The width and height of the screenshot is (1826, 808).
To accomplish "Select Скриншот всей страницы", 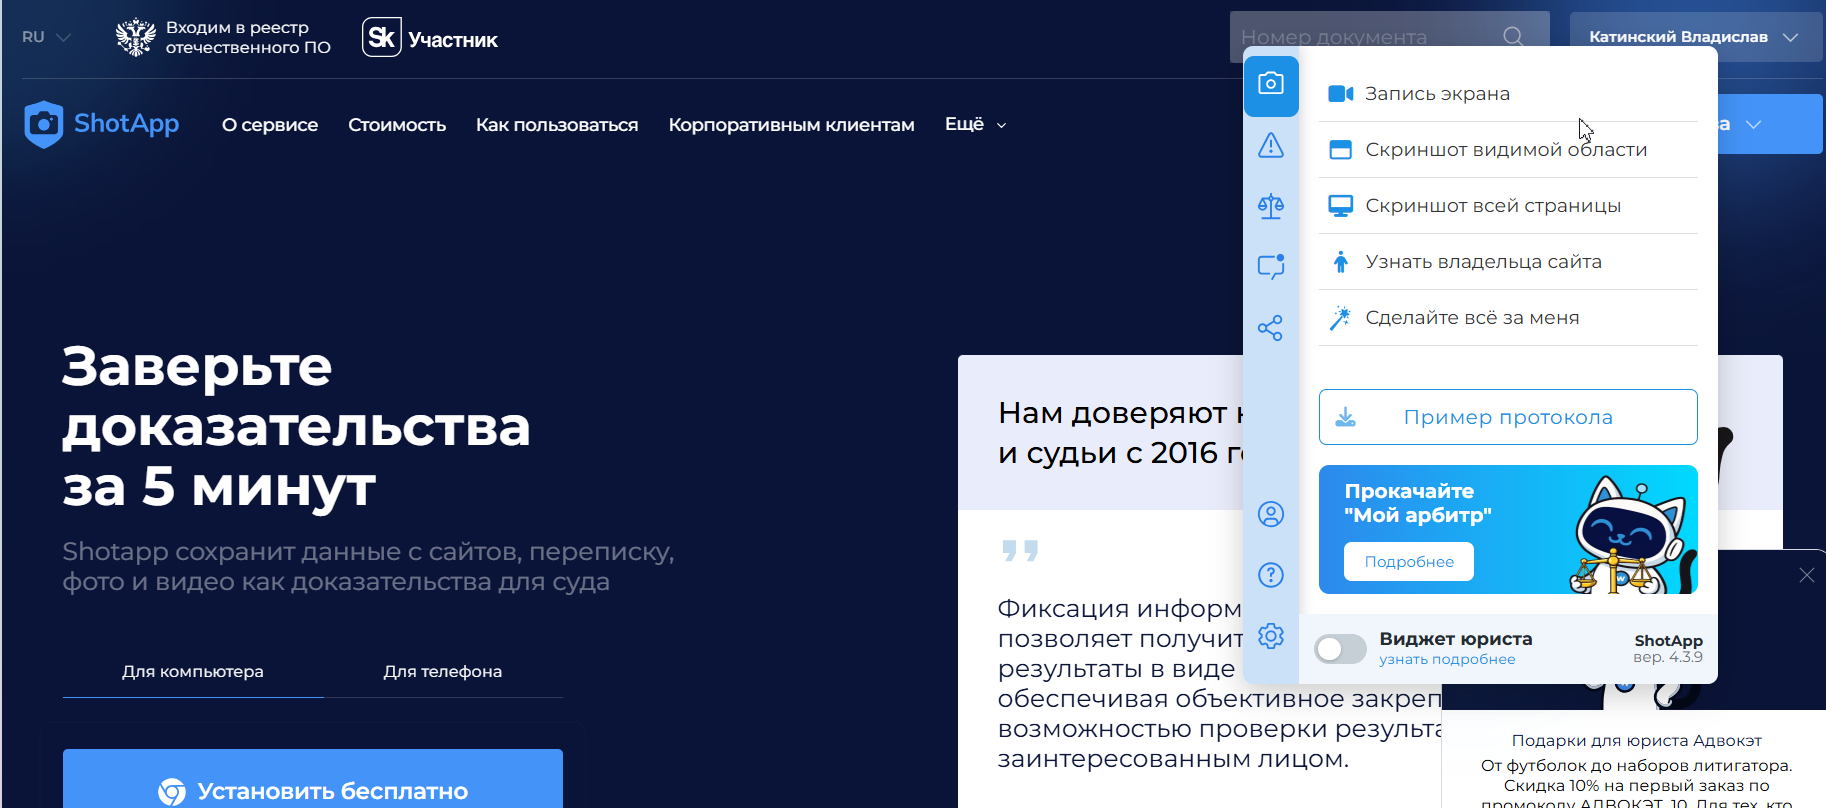I will pyautogui.click(x=1508, y=206).
